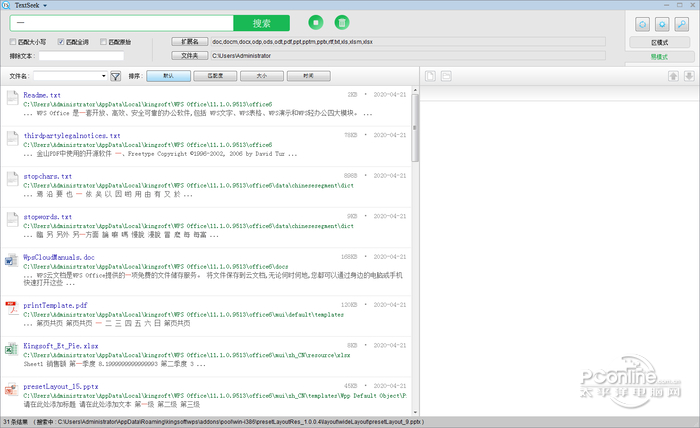The width and height of the screenshot is (700, 428).
Task: Click the file extensions list field
Action: pos(408,42)
